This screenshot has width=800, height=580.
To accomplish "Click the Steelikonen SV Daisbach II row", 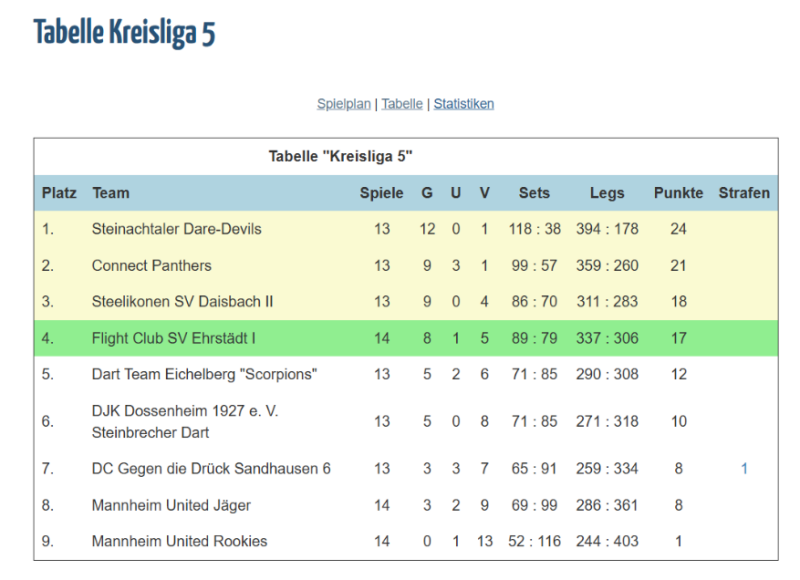I will point(406,301).
